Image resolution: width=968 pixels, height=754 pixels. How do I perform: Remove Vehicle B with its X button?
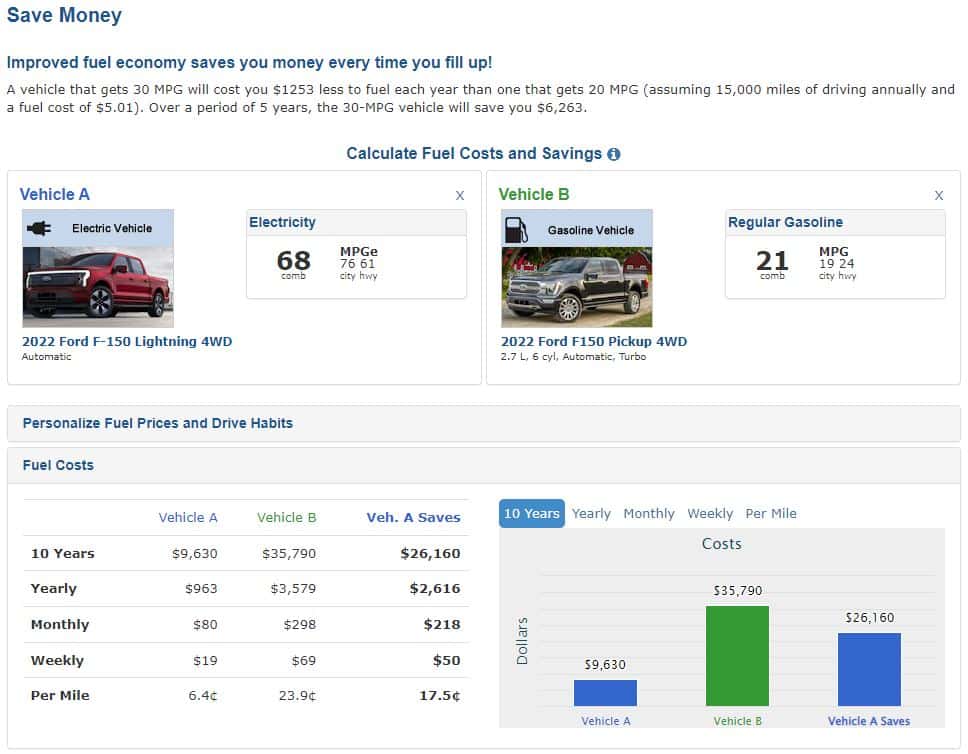[x=938, y=195]
